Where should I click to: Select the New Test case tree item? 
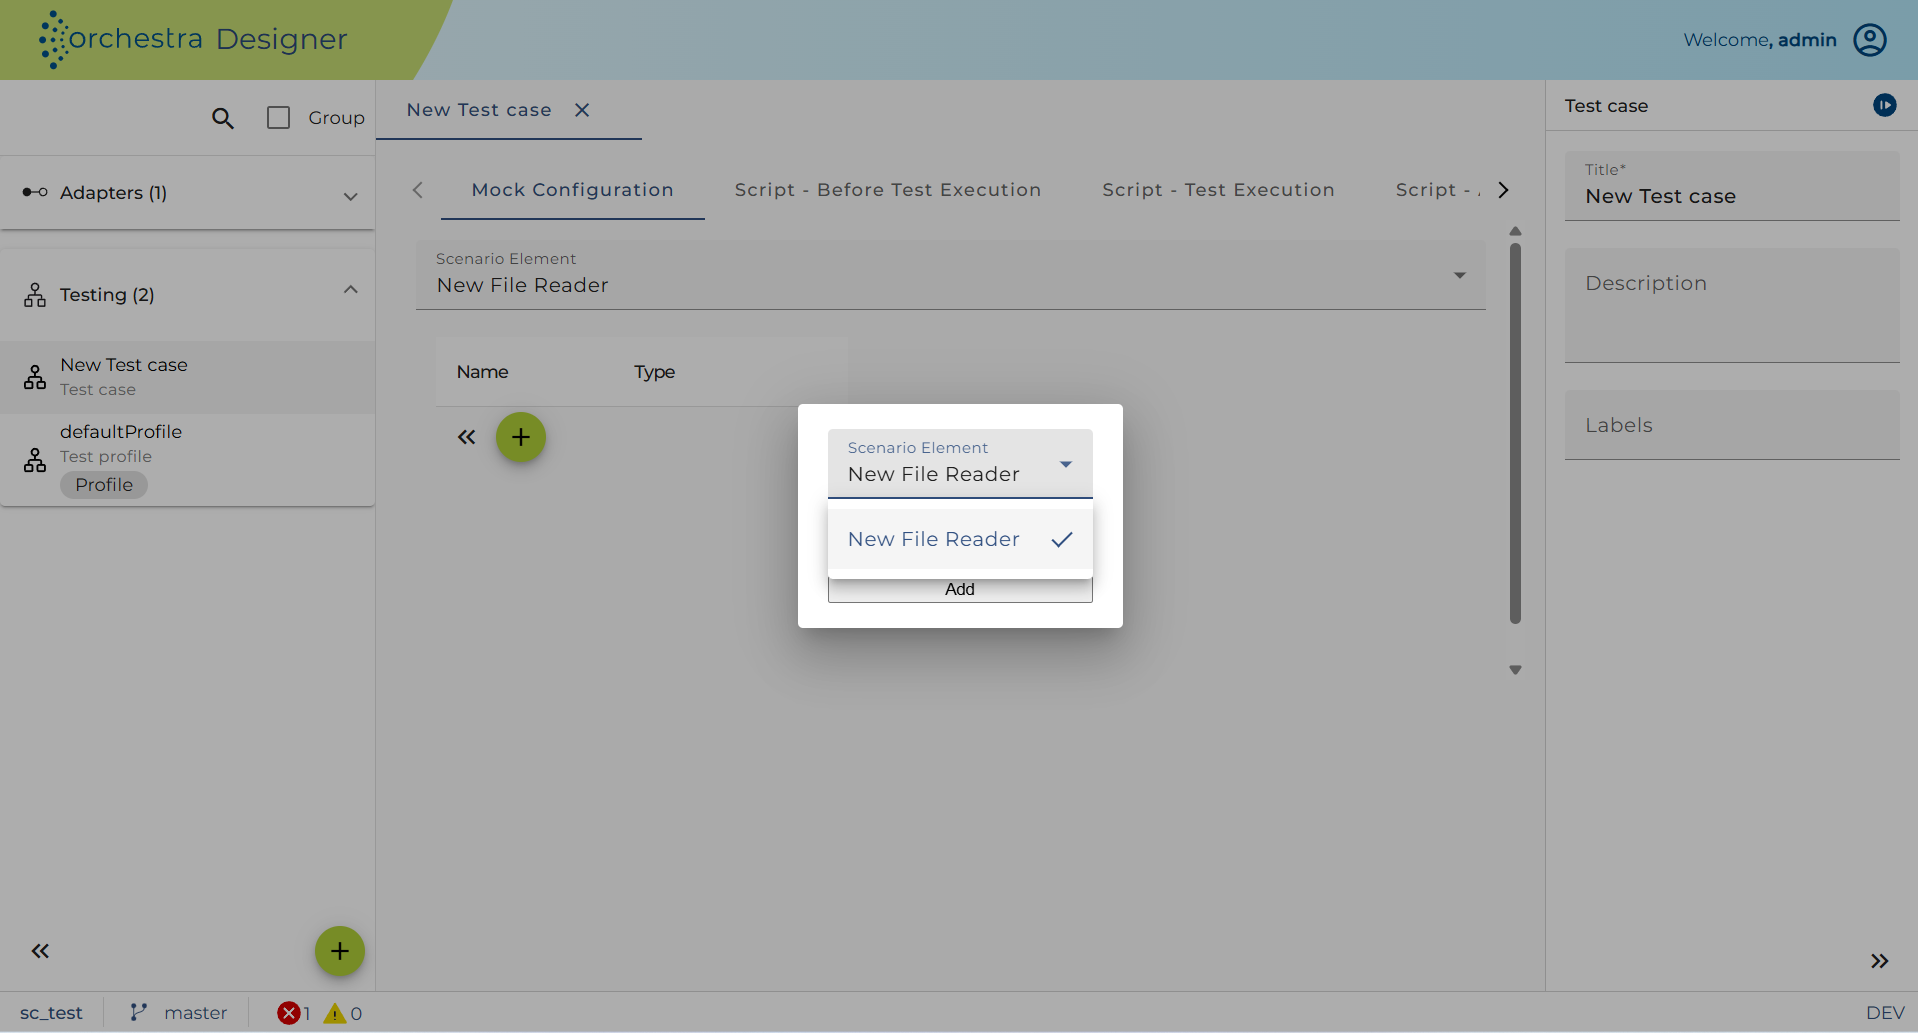click(x=188, y=377)
